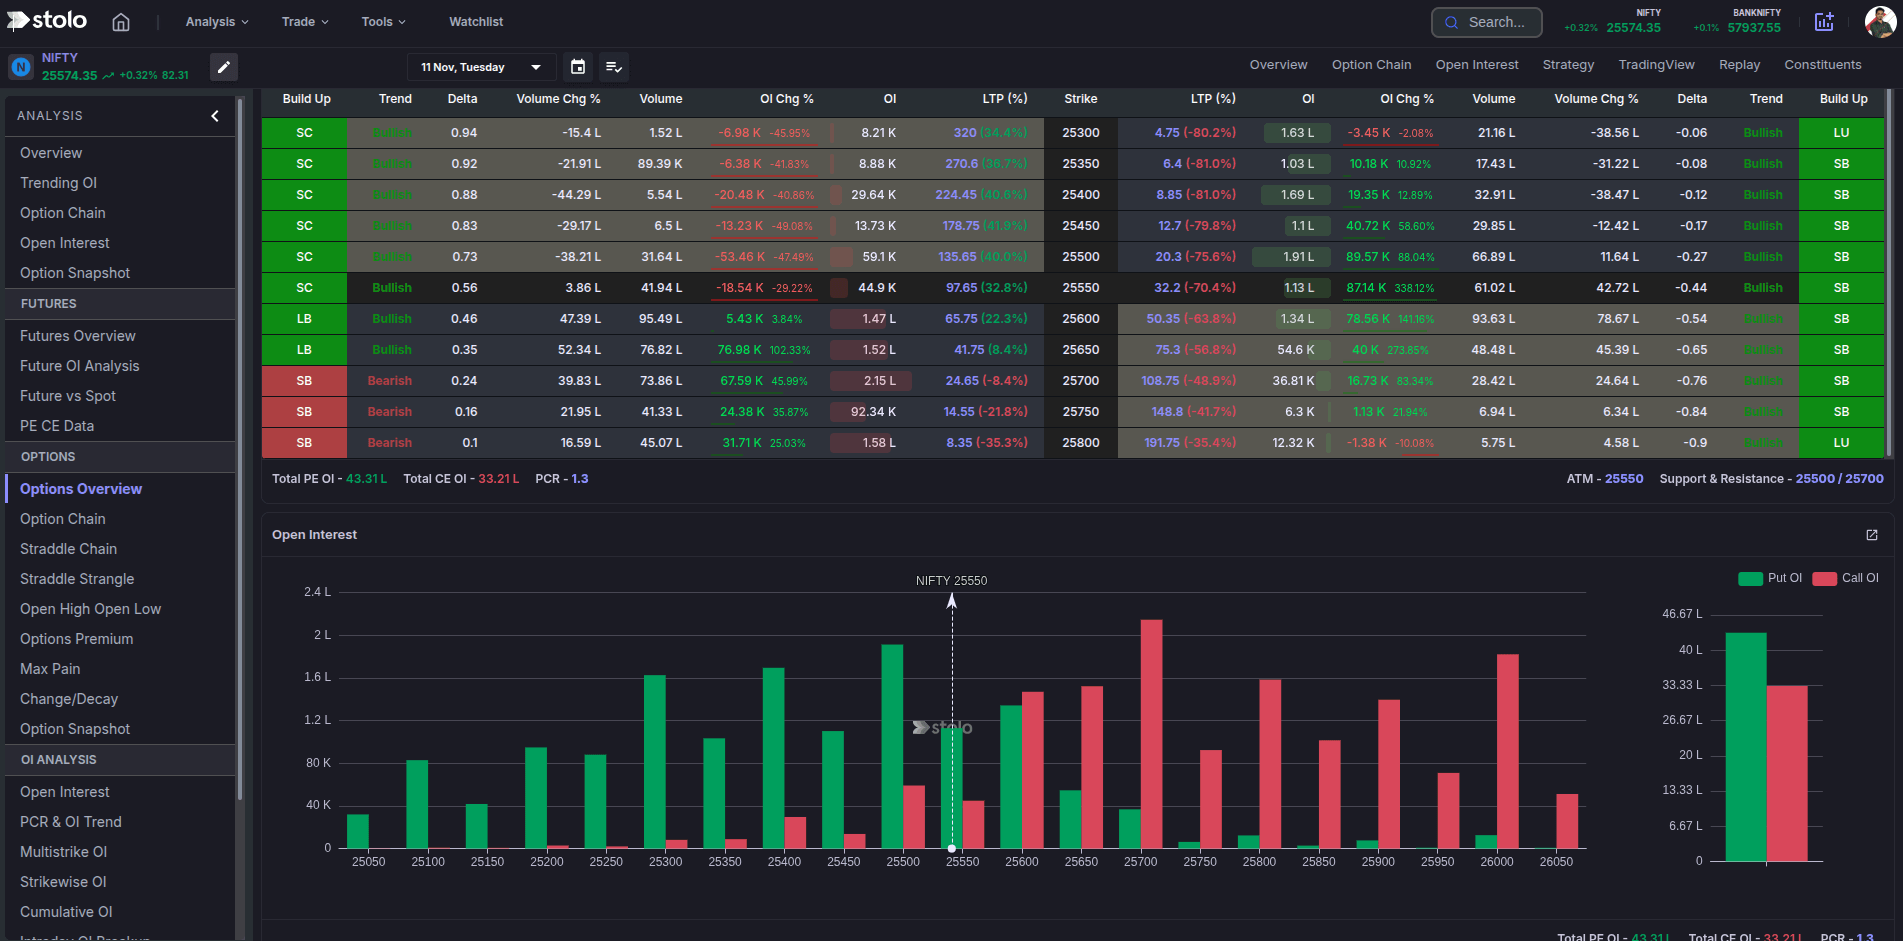Viewport: 1903px width, 941px height.
Task: Open the Stolo logo icon
Action: tap(46, 20)
